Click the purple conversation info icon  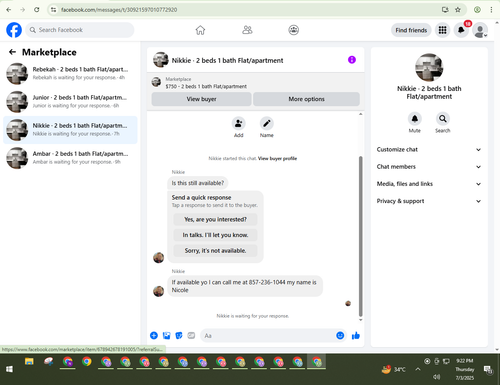tap(352, 60)
